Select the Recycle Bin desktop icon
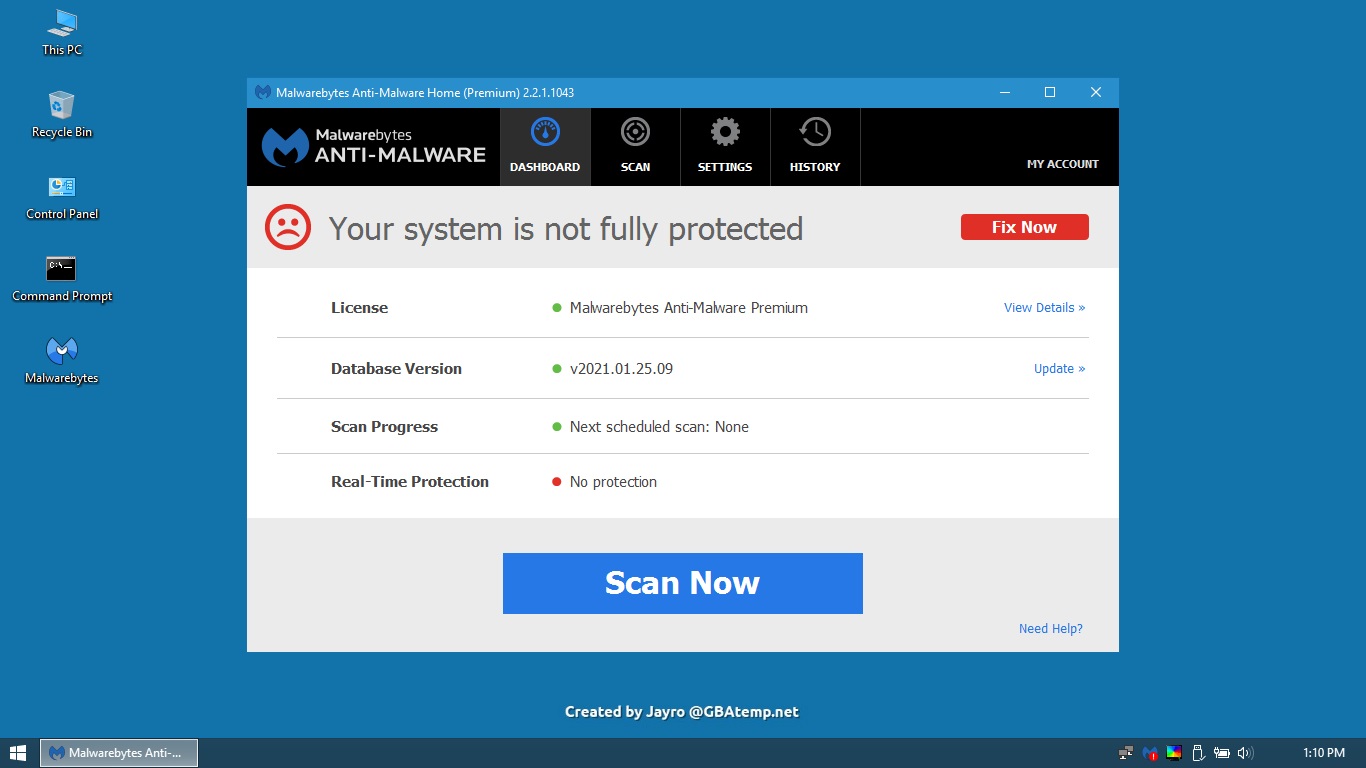The height and width of the screenshot is (768, 1366). 62,114
